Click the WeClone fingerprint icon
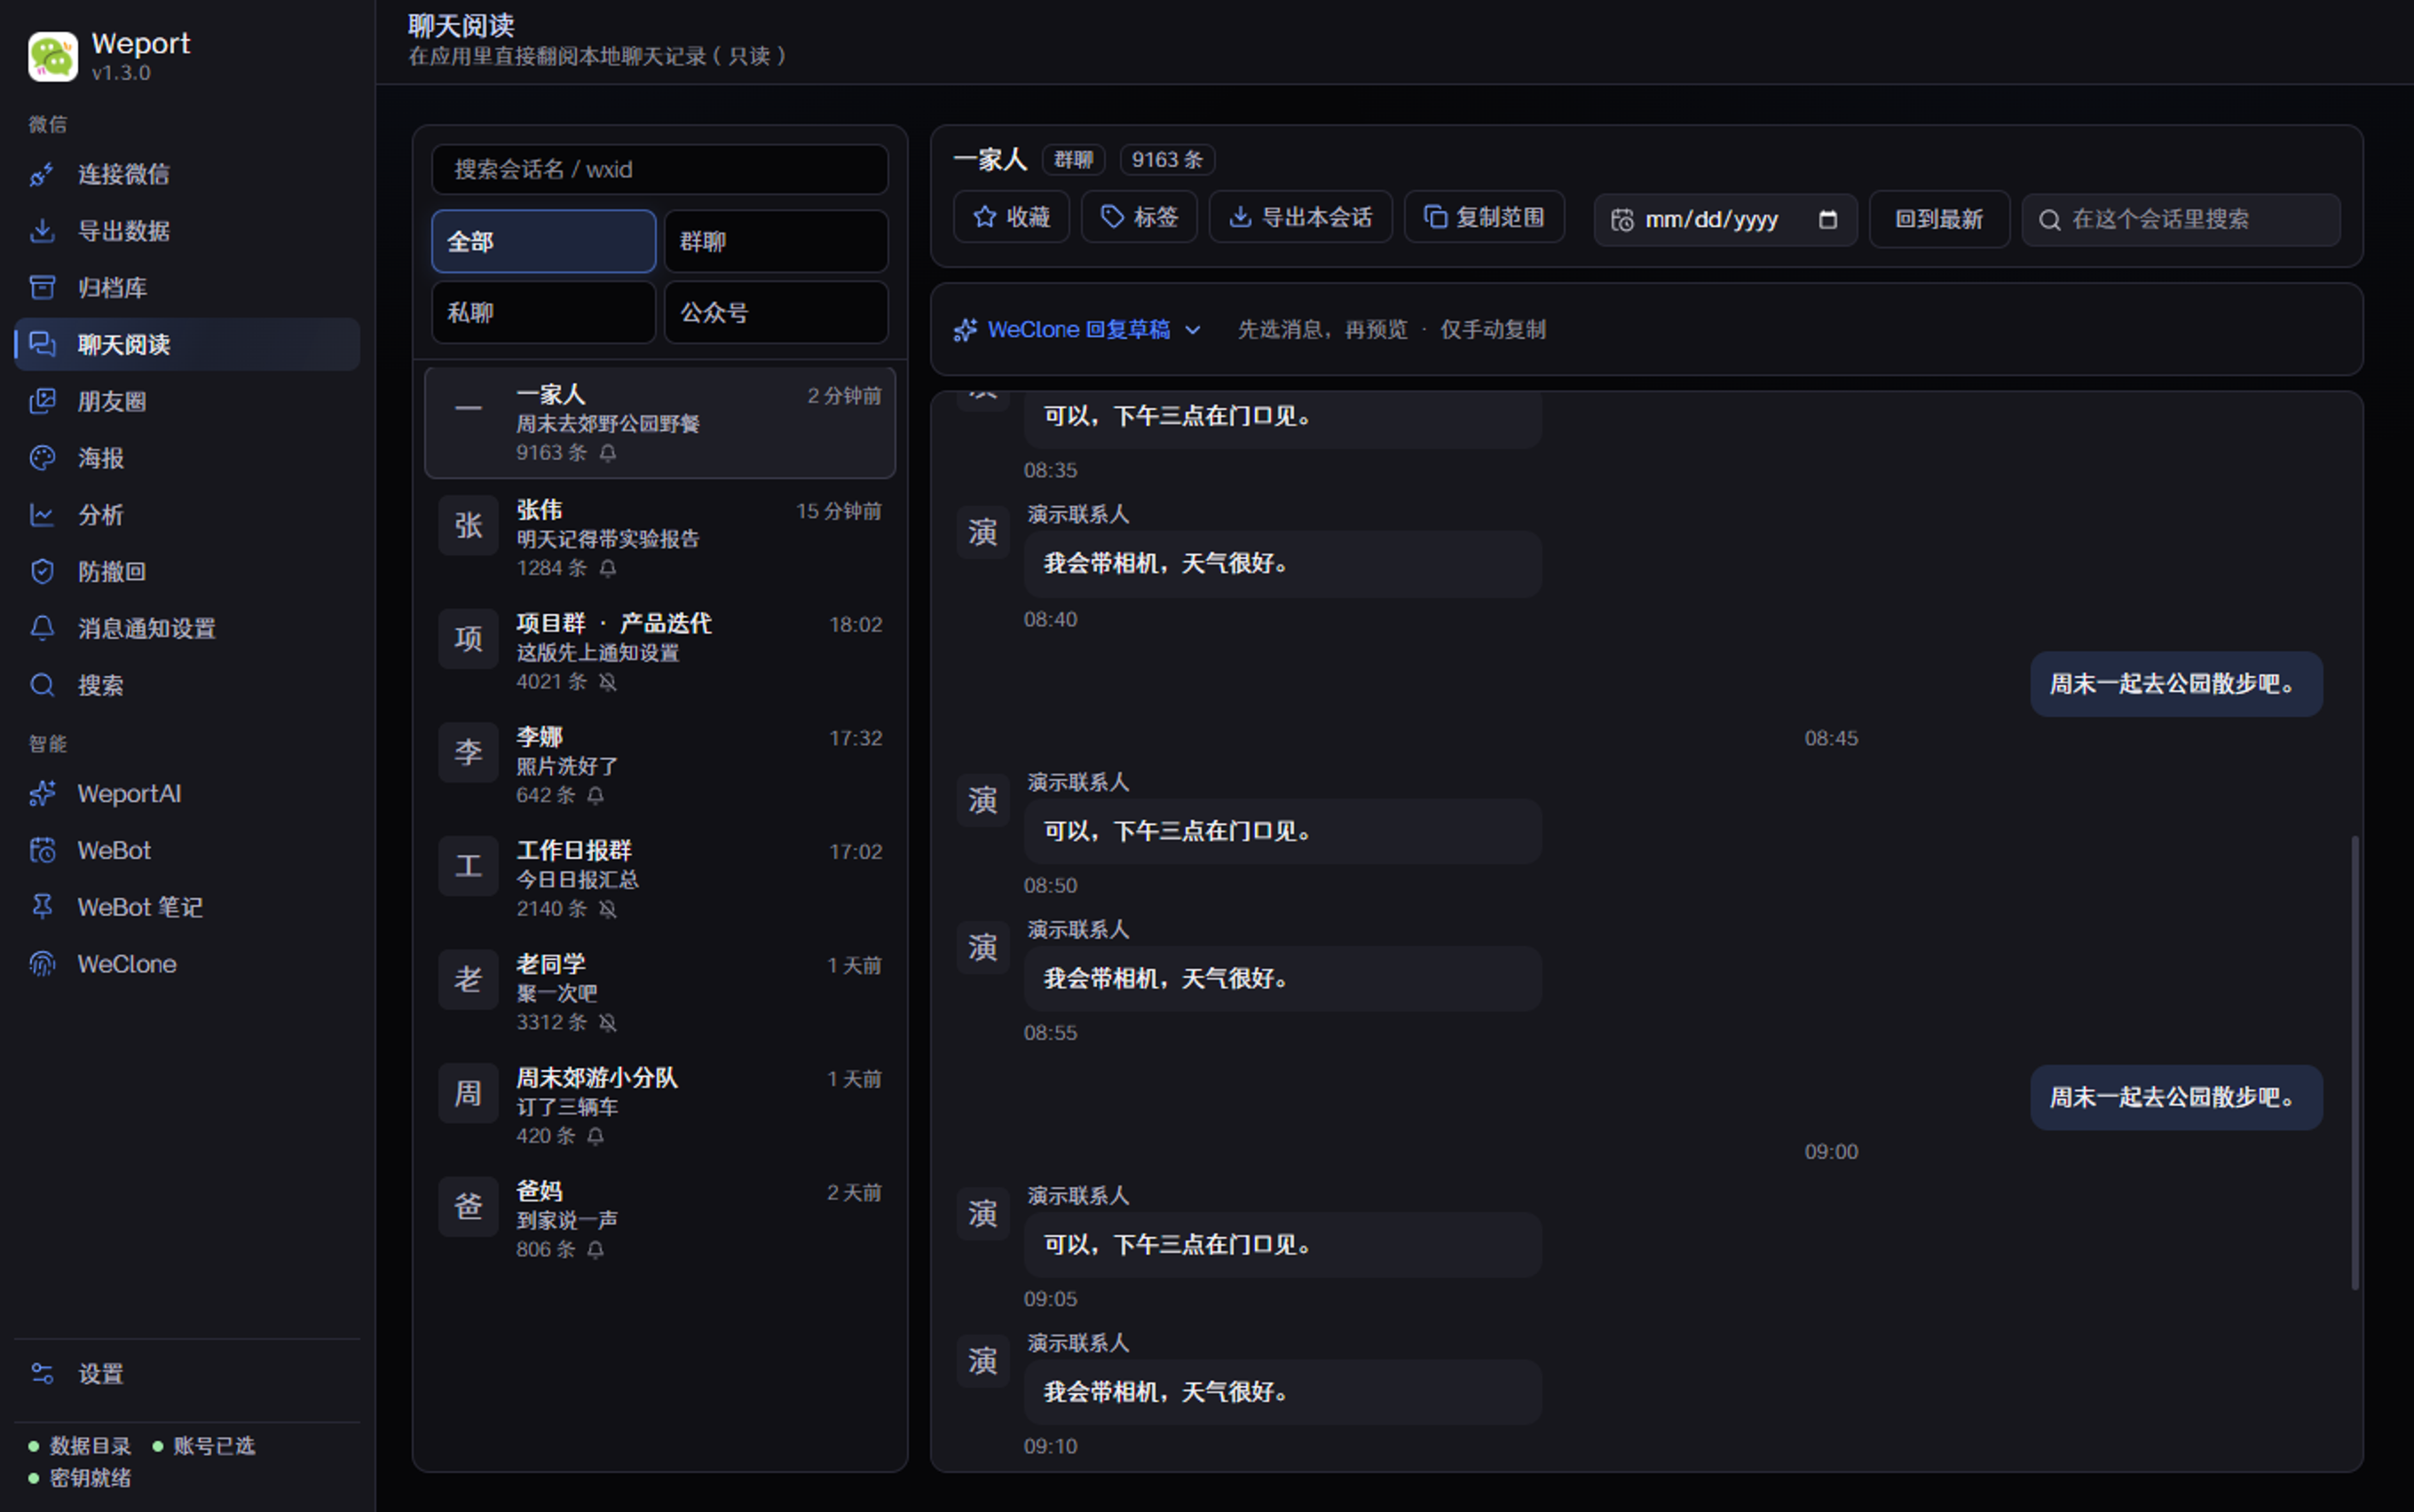This screenshot has height=1512, width=2414. click(x=42, y=964)
